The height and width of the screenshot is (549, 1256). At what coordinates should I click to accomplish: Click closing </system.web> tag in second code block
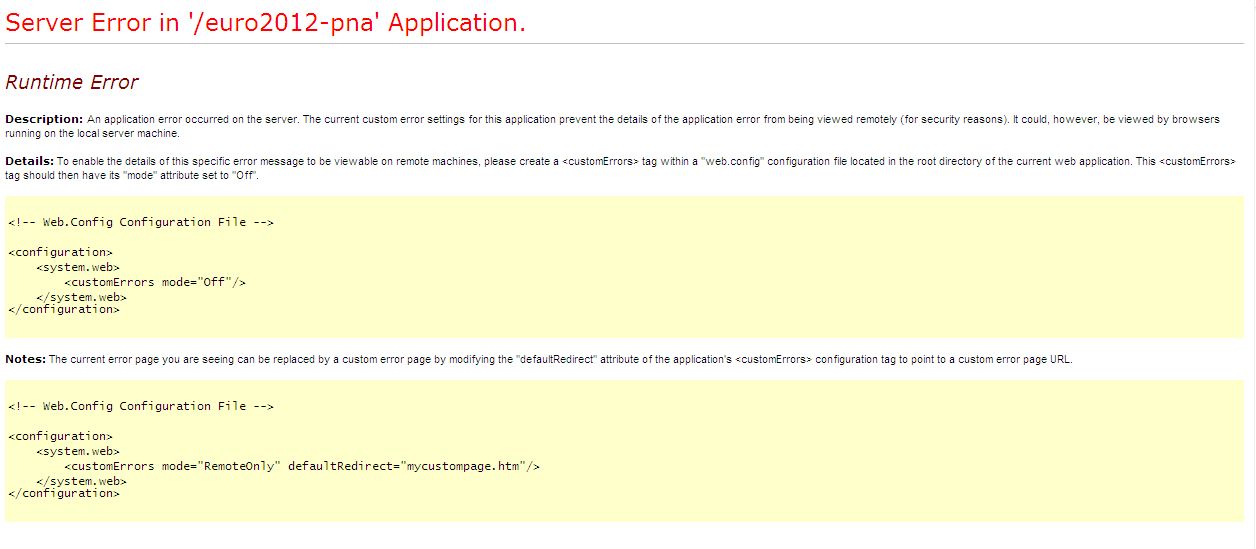click(81, 481)
